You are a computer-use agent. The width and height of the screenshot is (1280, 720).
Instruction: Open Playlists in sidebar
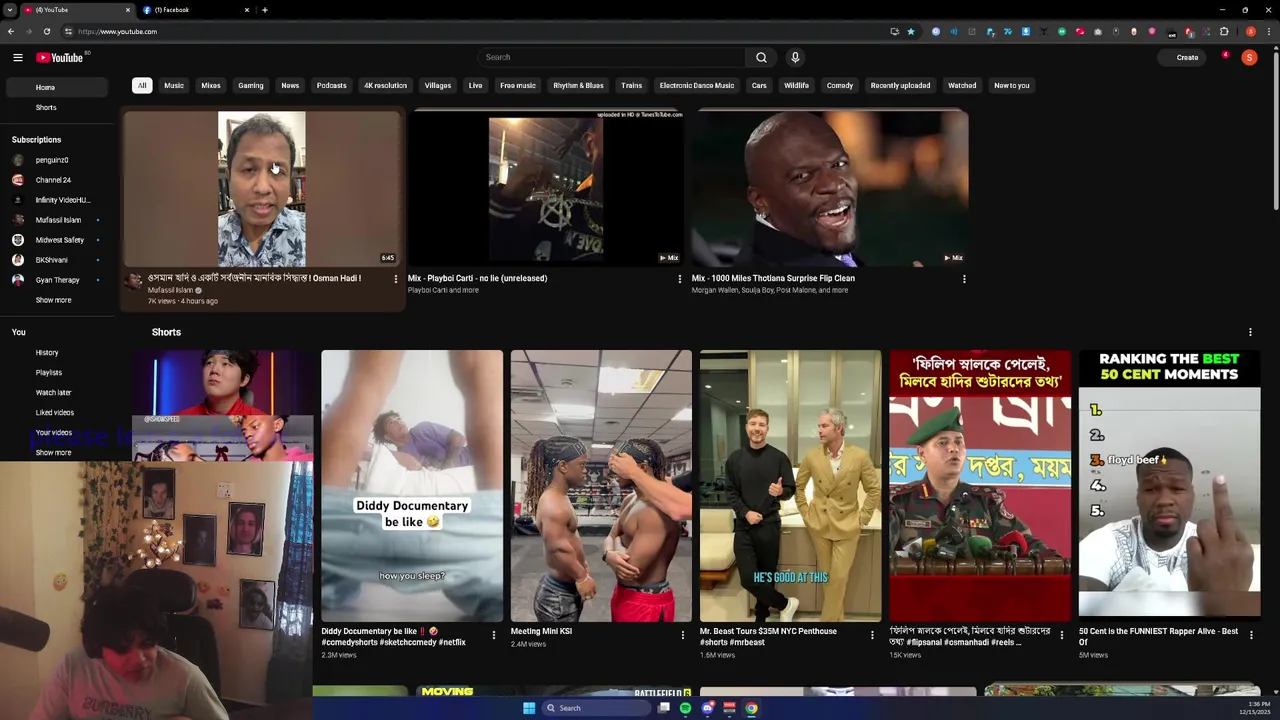(49, 372)
